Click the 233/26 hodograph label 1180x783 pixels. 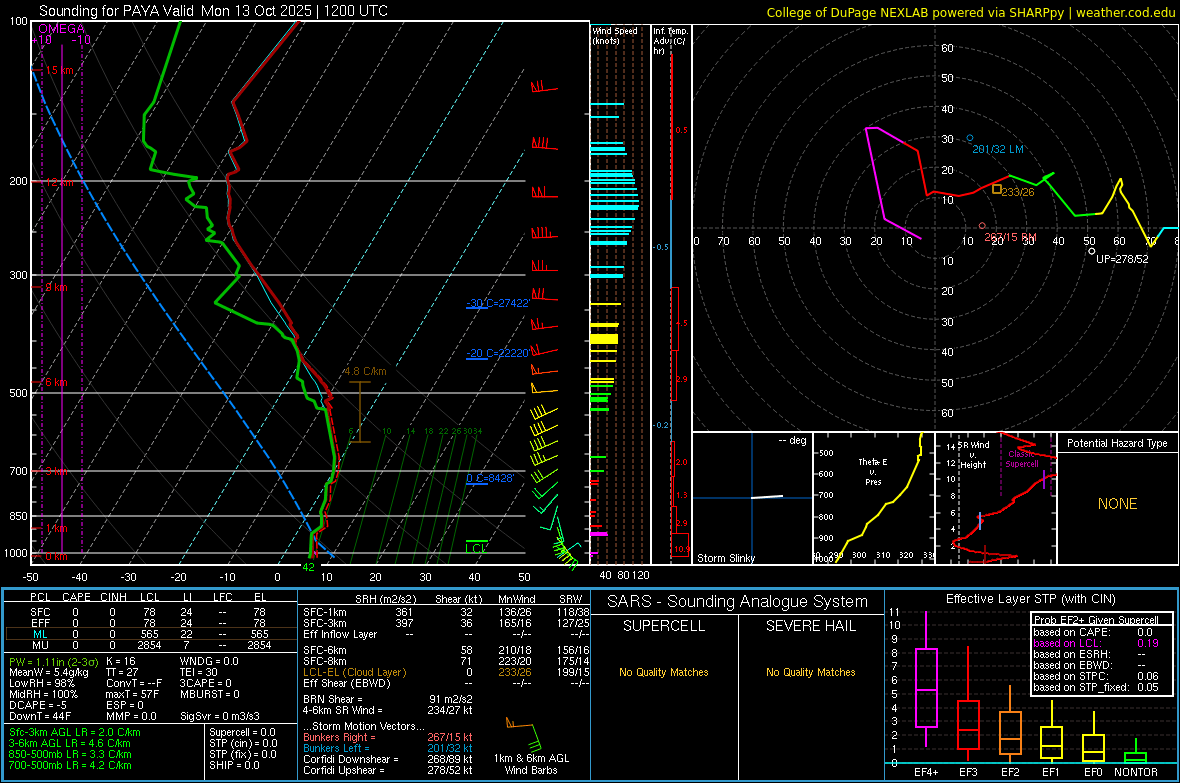tap(1017, 192)
